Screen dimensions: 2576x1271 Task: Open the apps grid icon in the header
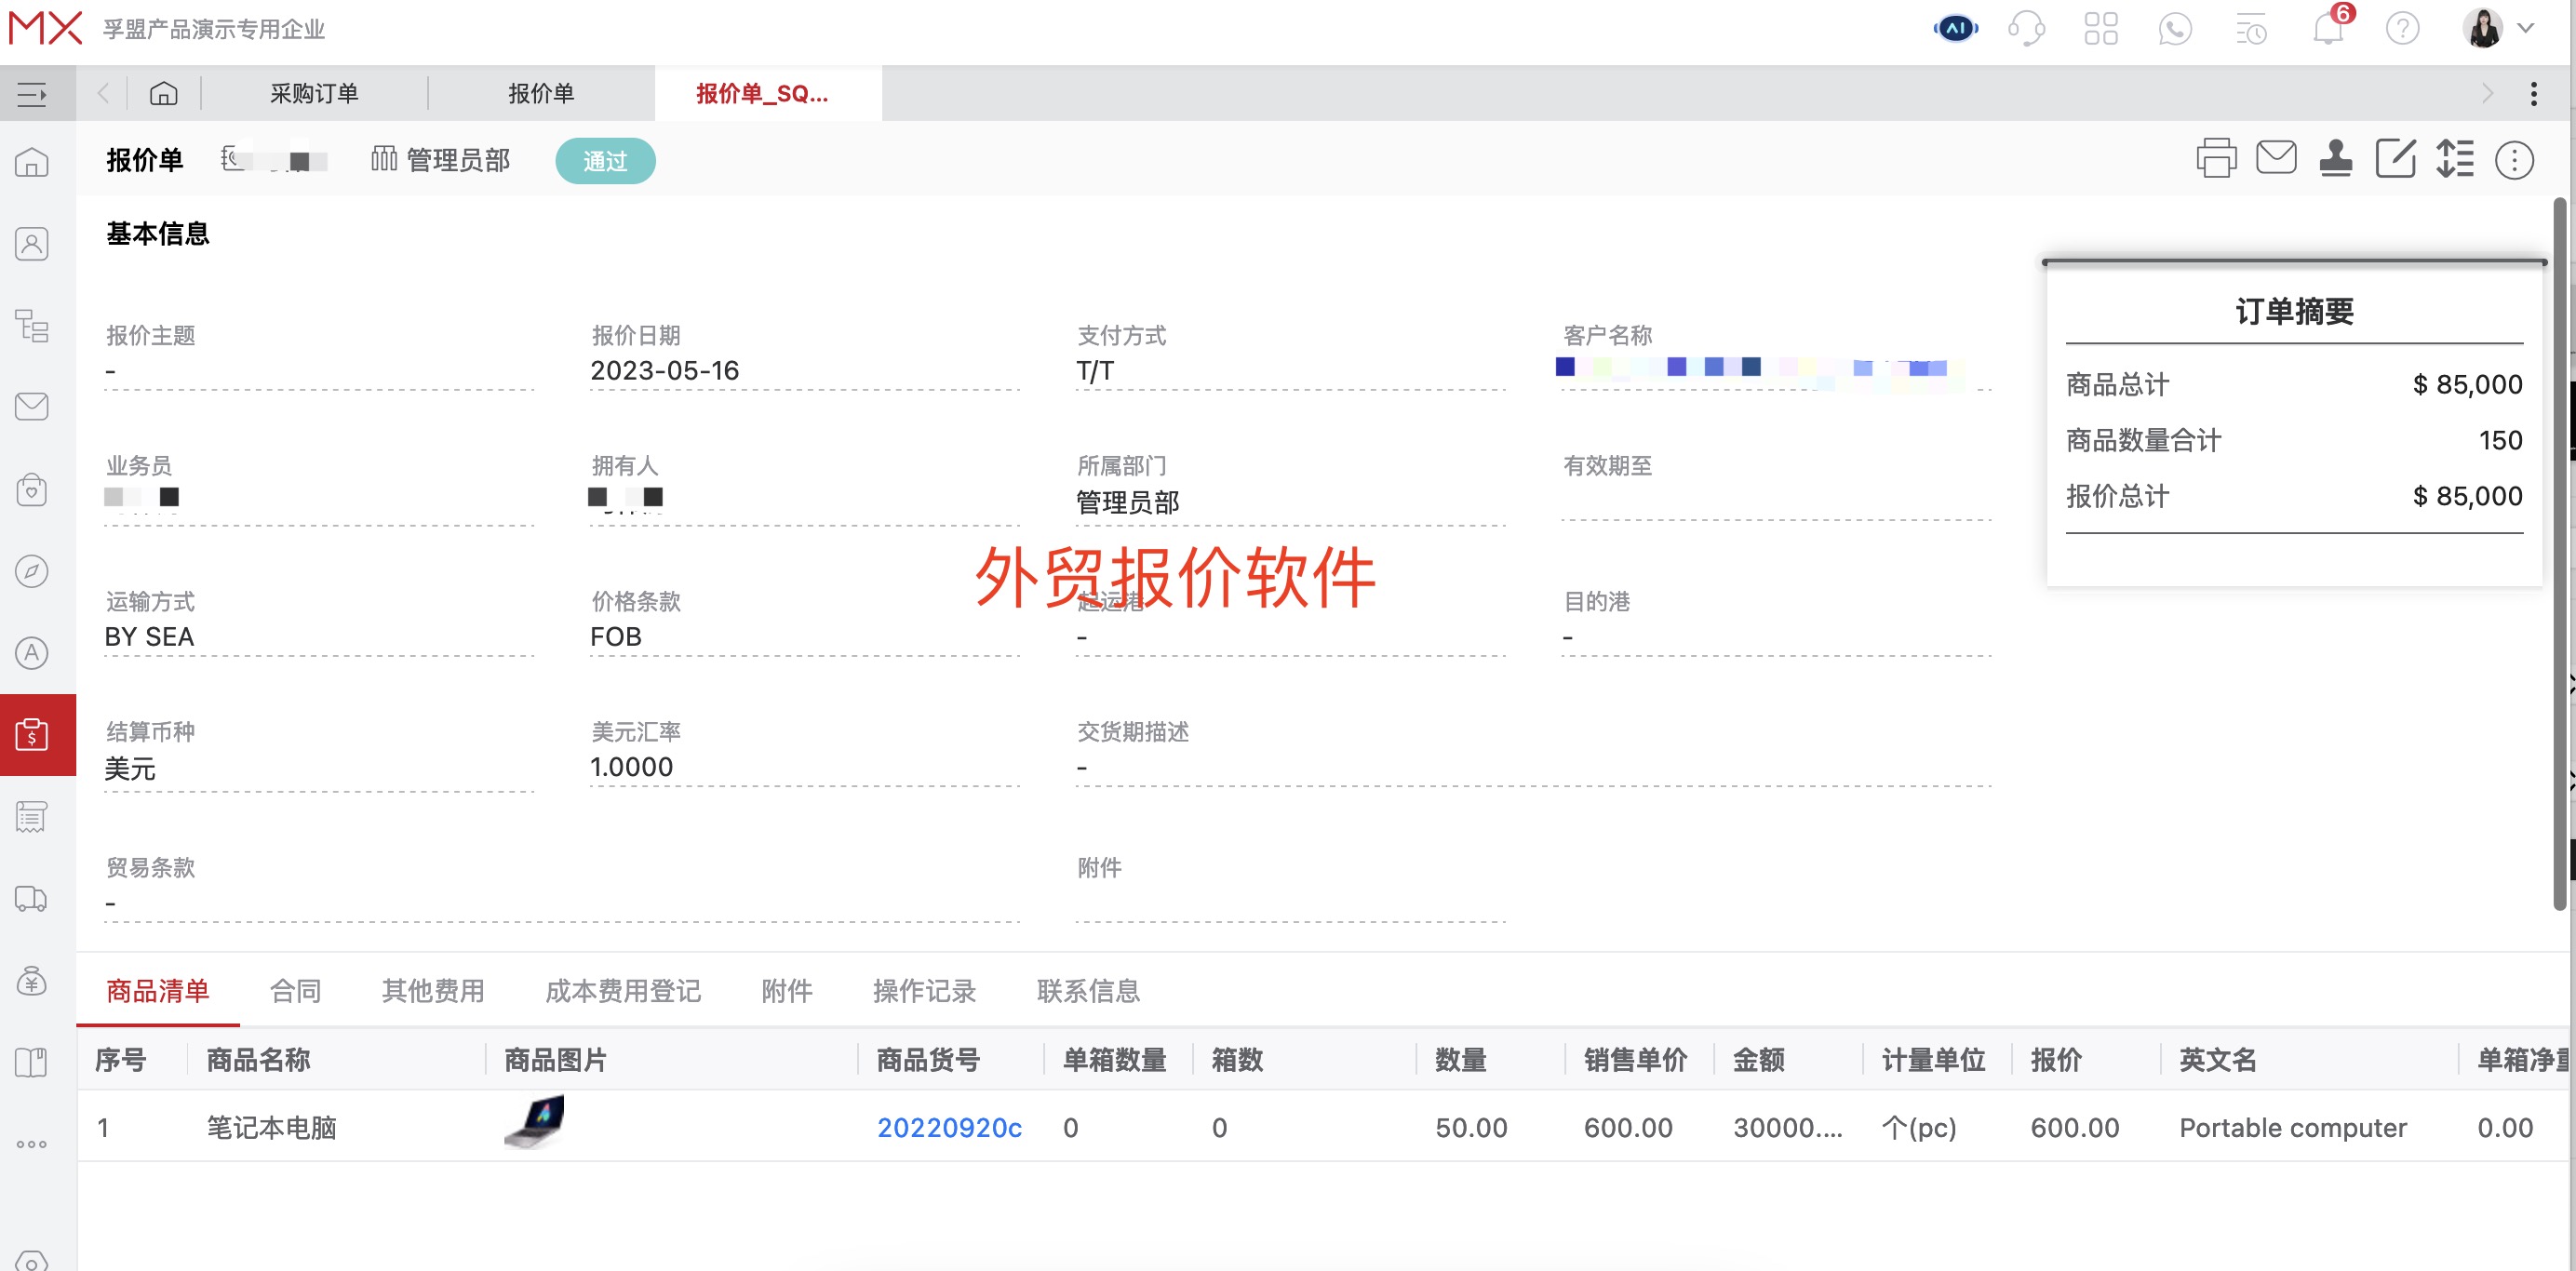click(x=2101, y=28)
